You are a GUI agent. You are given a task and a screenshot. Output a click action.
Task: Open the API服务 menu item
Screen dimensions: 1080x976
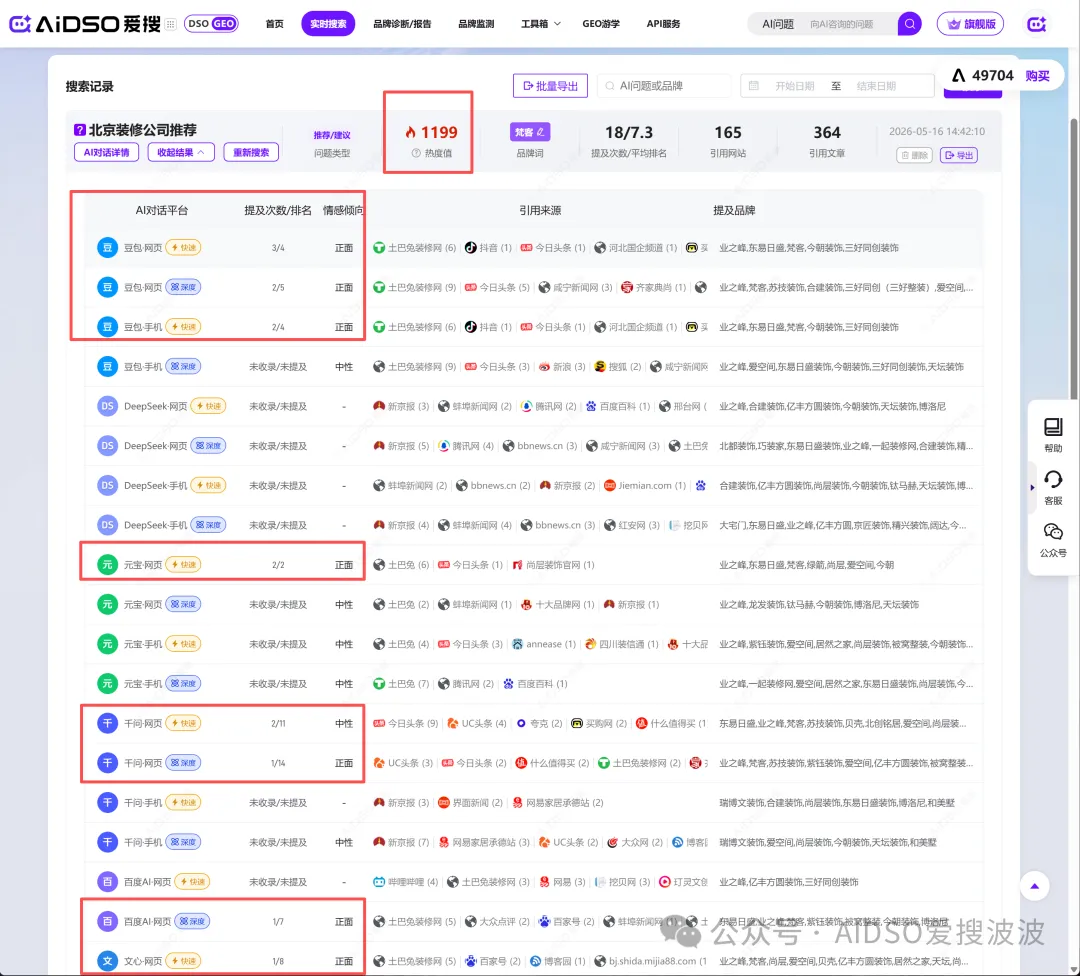tap(663, 23)
